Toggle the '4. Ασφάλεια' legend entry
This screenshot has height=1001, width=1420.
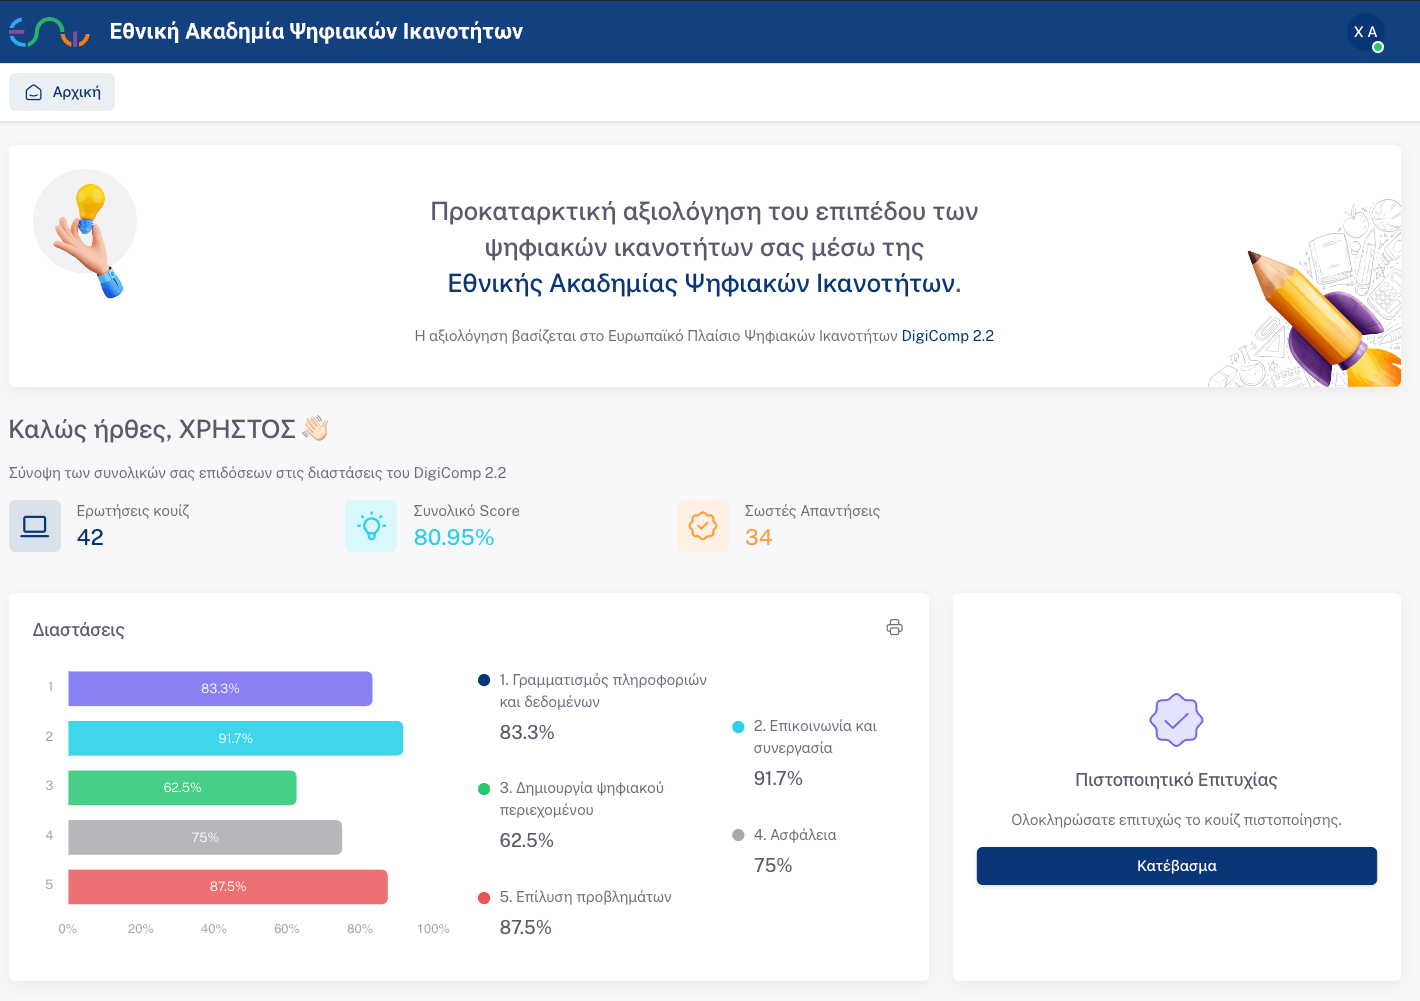[x=789, y=835]
